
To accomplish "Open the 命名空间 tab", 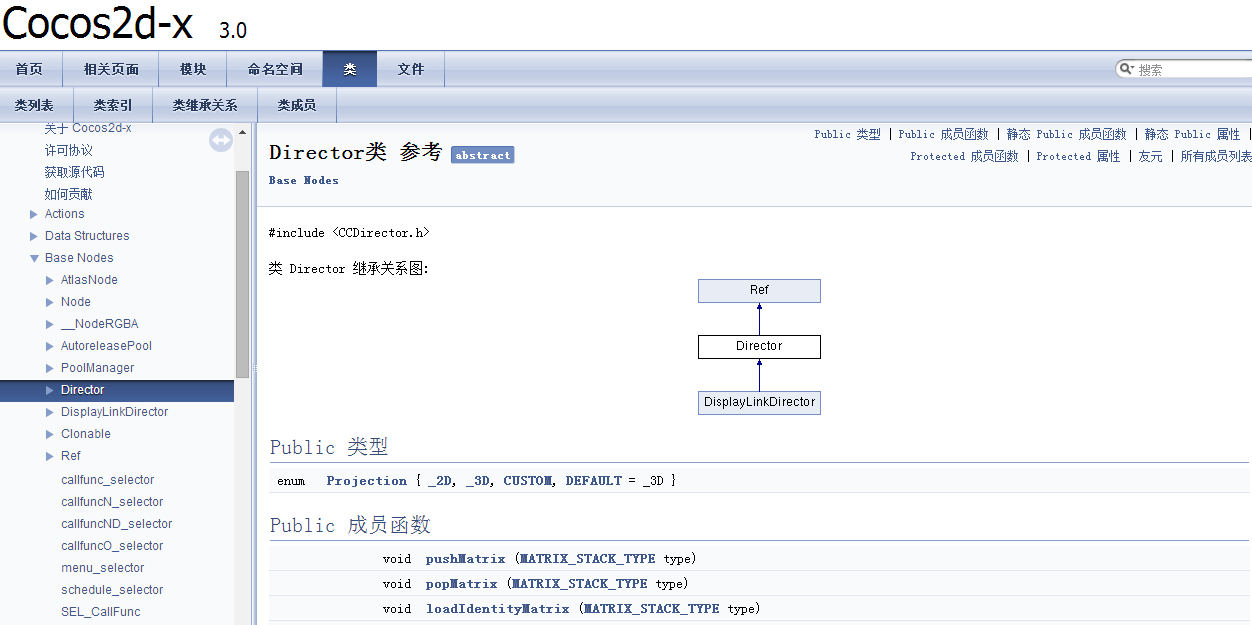I will click(x=275, y=69).
